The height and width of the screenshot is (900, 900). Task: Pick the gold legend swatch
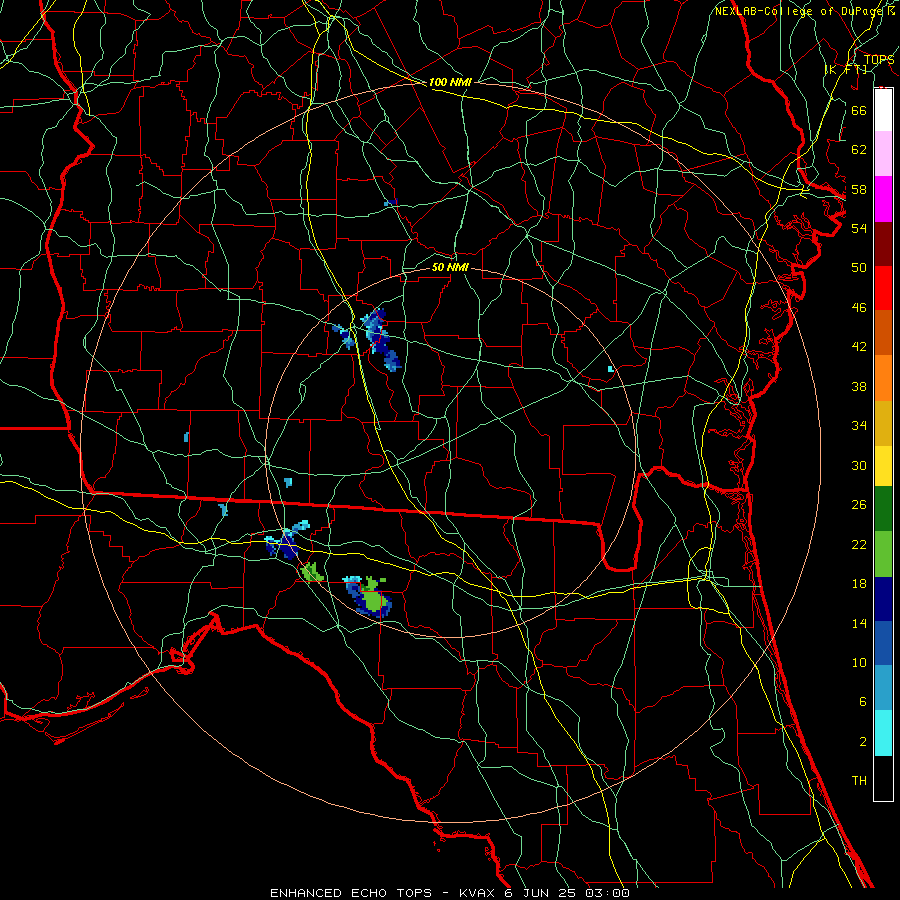coord(883,423)
